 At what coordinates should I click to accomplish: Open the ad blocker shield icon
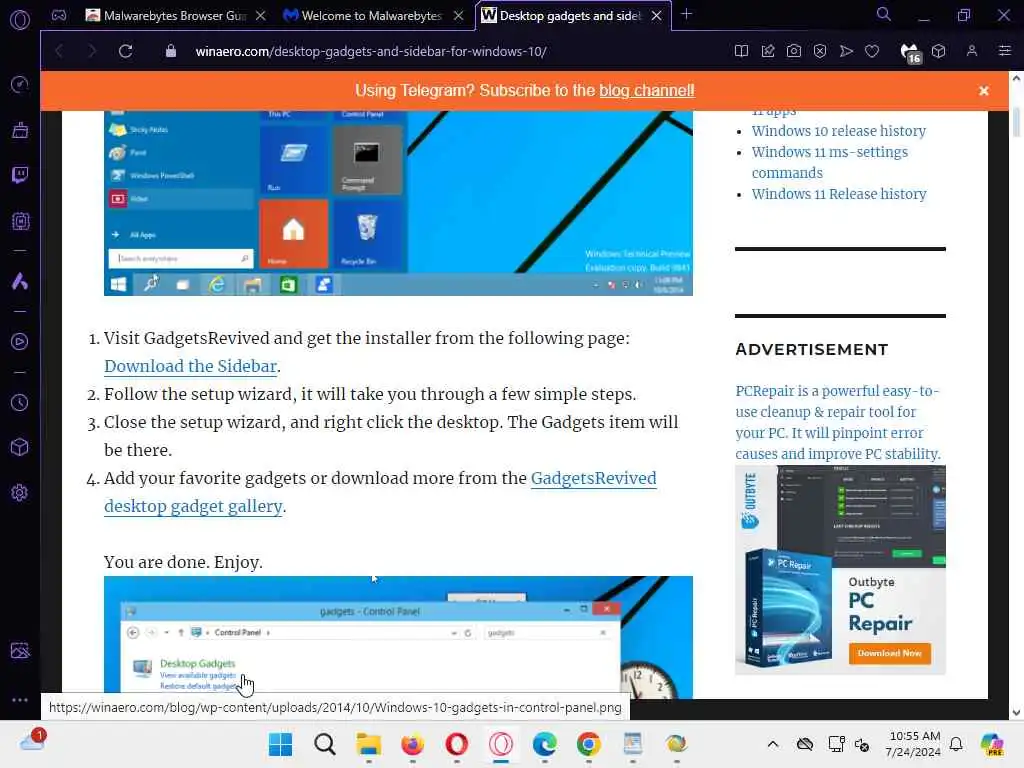pyautogui.click(x=820, y=51)
